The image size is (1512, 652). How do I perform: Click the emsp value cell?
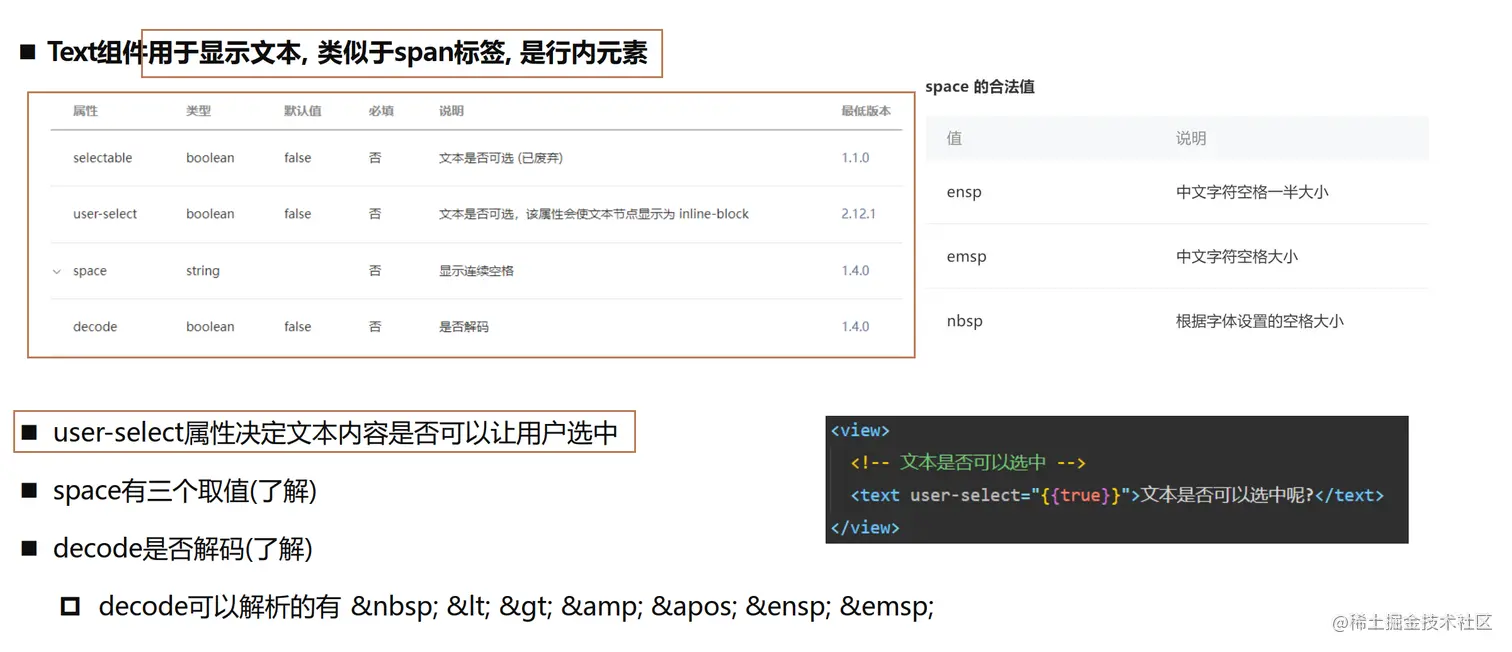pyautogui.click(x=966, y=257)
